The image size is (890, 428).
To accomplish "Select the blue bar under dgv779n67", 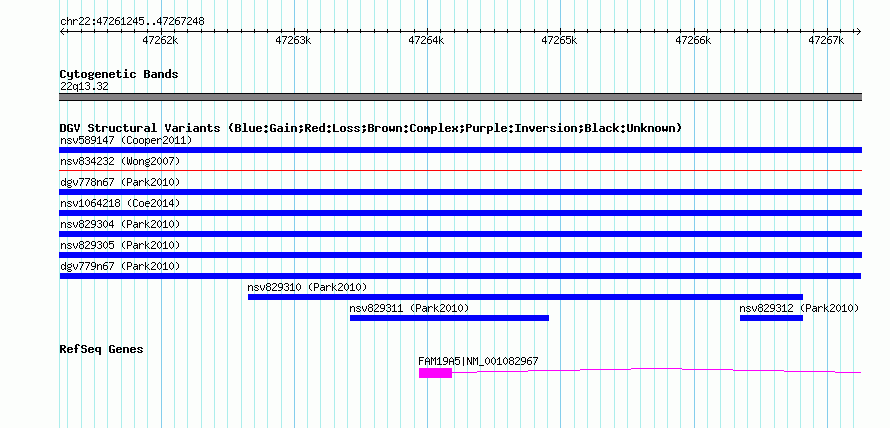I will click(x=460, y=276).
